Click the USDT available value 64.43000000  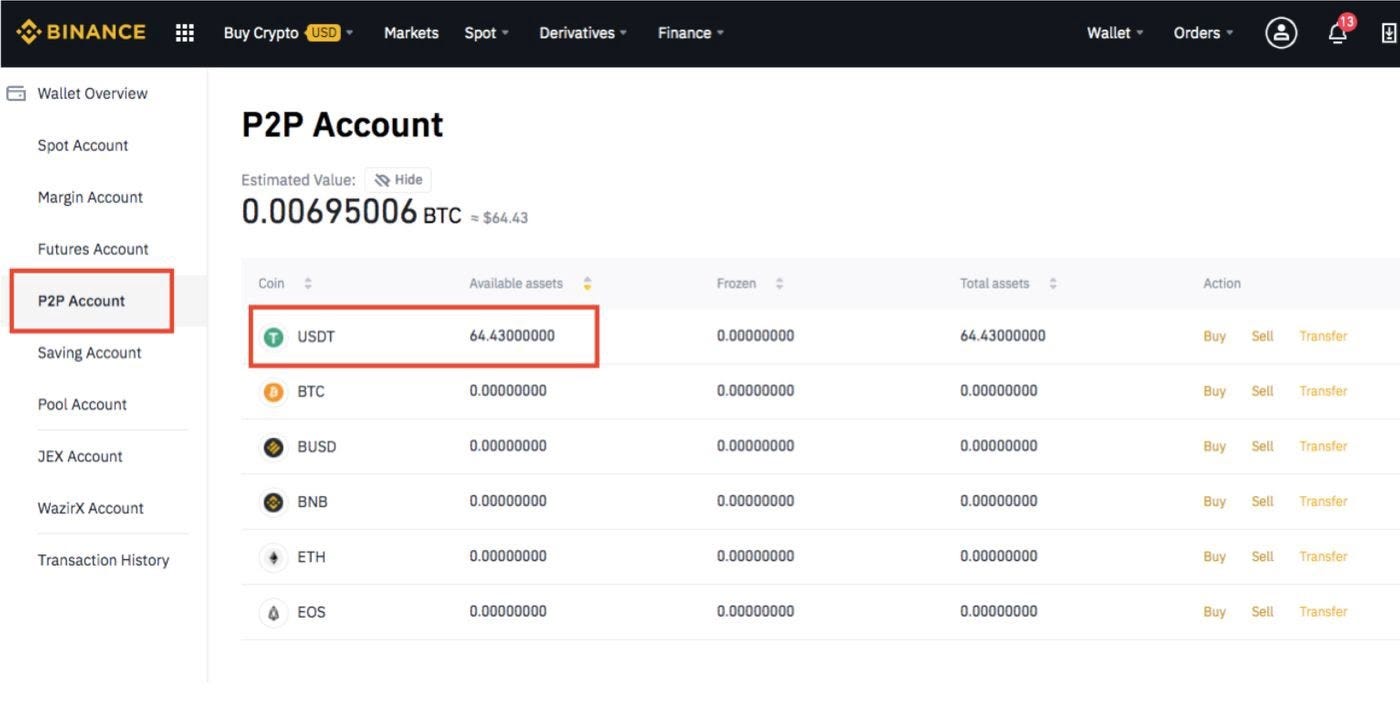pyautogui.click(x=512, y=336)
